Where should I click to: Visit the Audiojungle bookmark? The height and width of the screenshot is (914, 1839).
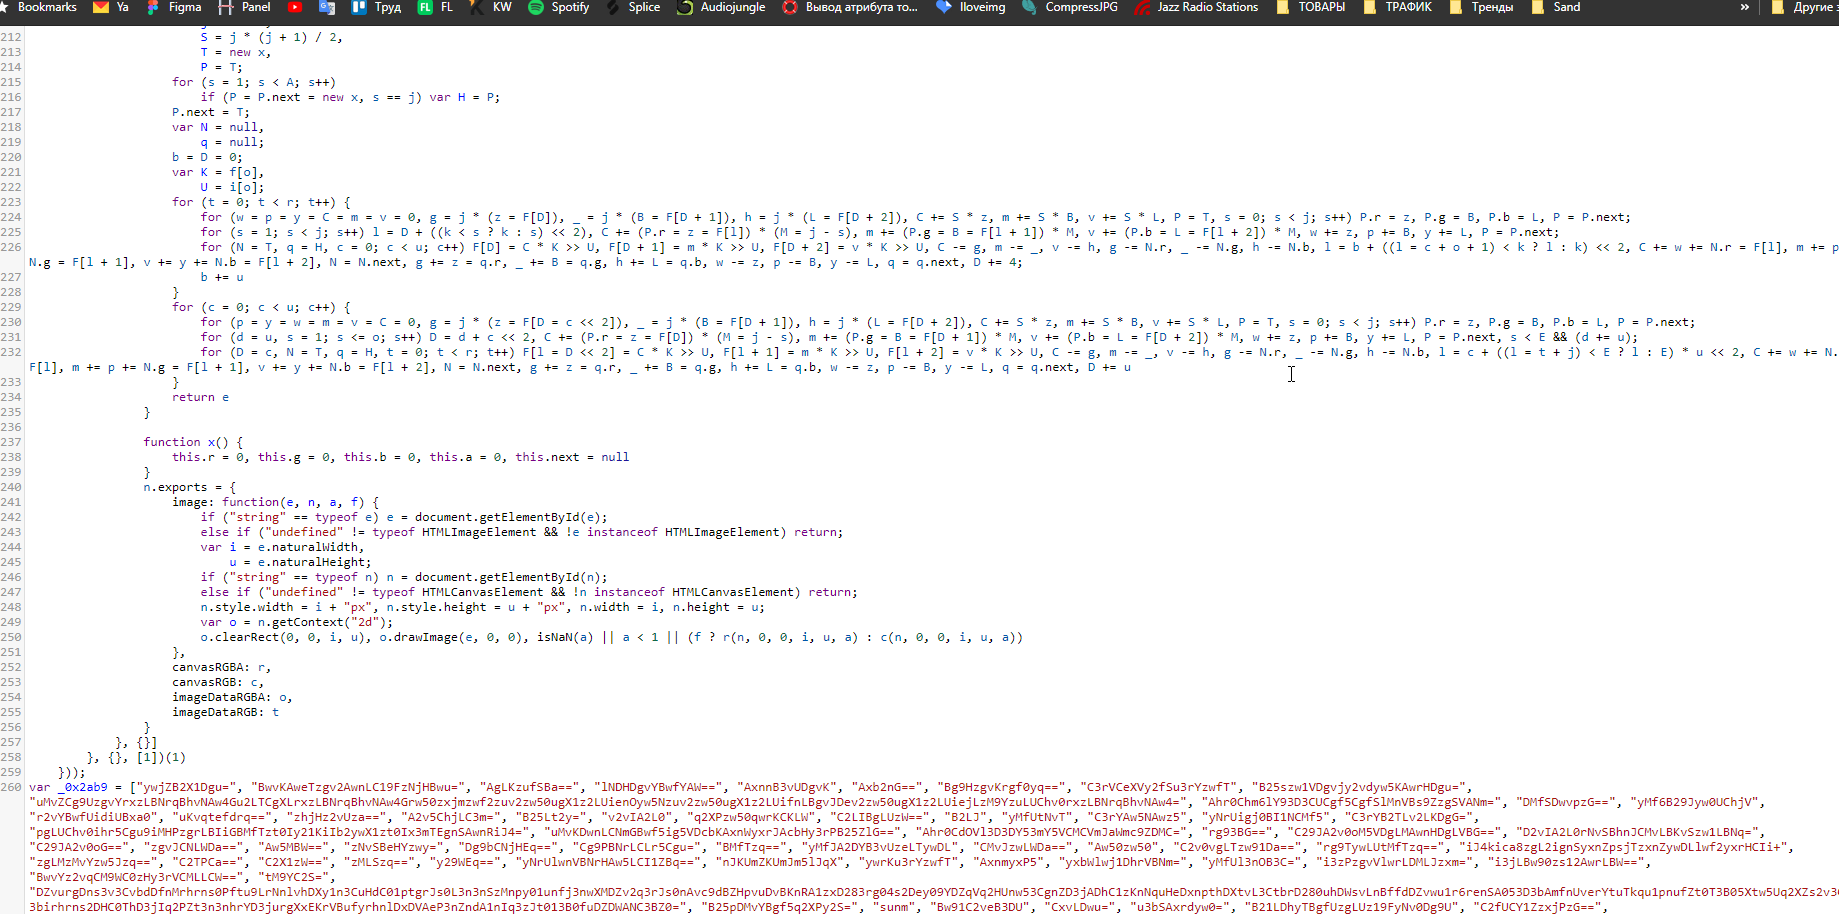(x=721, y=7)
